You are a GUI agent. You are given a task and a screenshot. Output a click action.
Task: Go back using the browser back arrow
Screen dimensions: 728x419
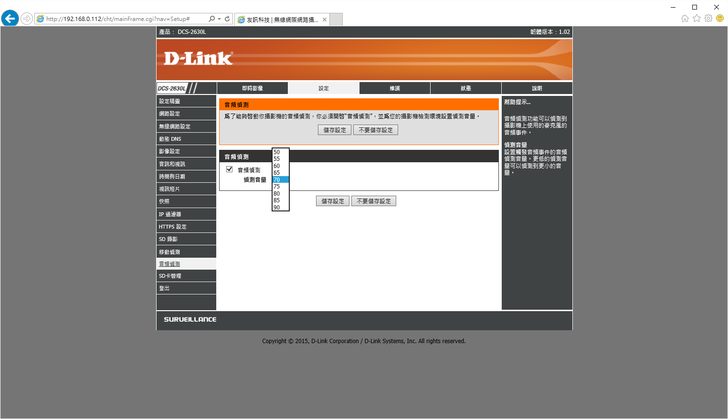tap(10, 19)
